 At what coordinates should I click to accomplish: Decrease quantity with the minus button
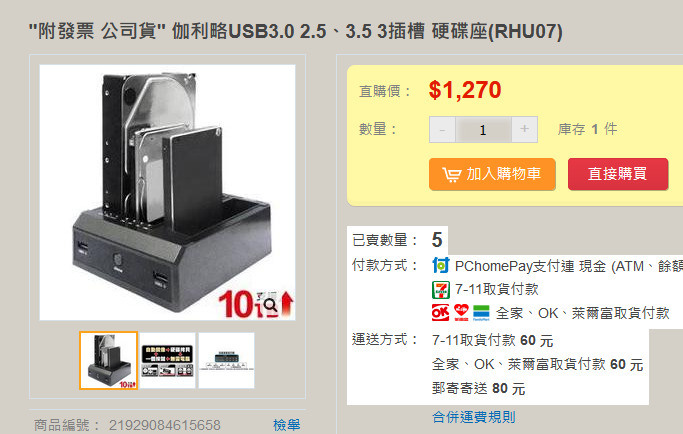tap(442, 129)
